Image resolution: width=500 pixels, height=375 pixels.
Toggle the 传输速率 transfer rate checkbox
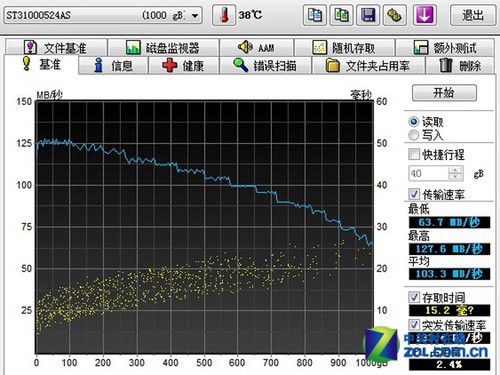(414, 194)
